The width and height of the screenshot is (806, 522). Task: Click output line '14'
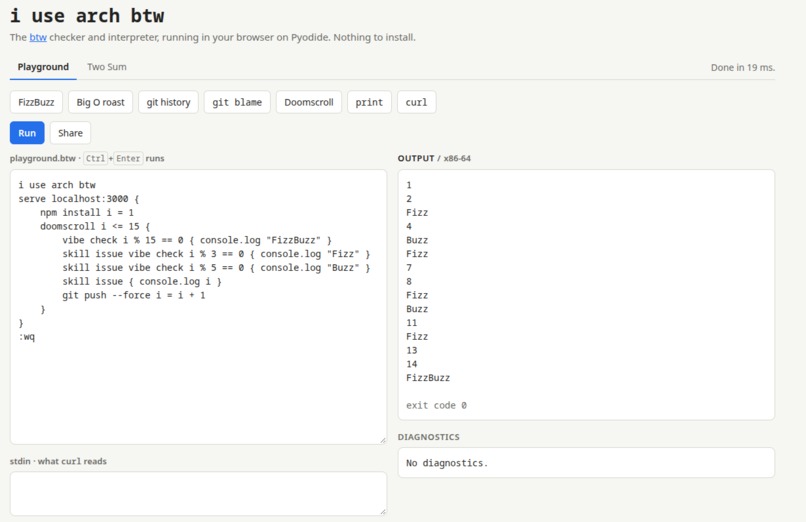pyautogui.click(x=412, y=364)
